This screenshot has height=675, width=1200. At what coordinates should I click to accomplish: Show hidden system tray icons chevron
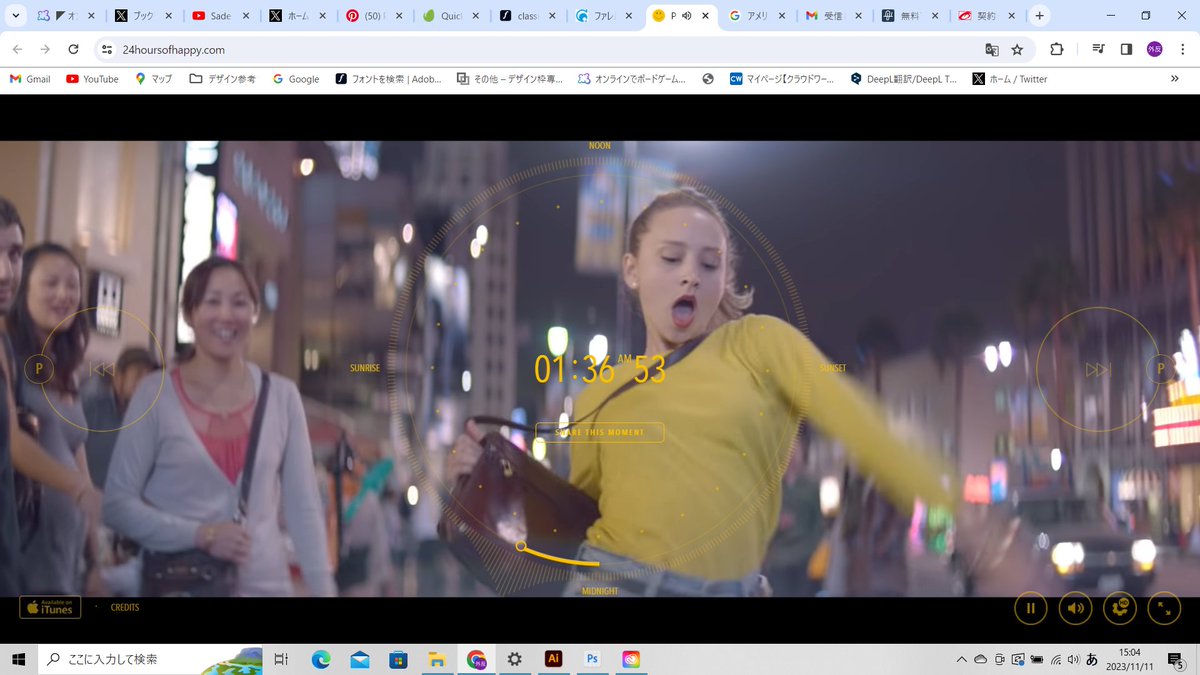click(962, 659)
